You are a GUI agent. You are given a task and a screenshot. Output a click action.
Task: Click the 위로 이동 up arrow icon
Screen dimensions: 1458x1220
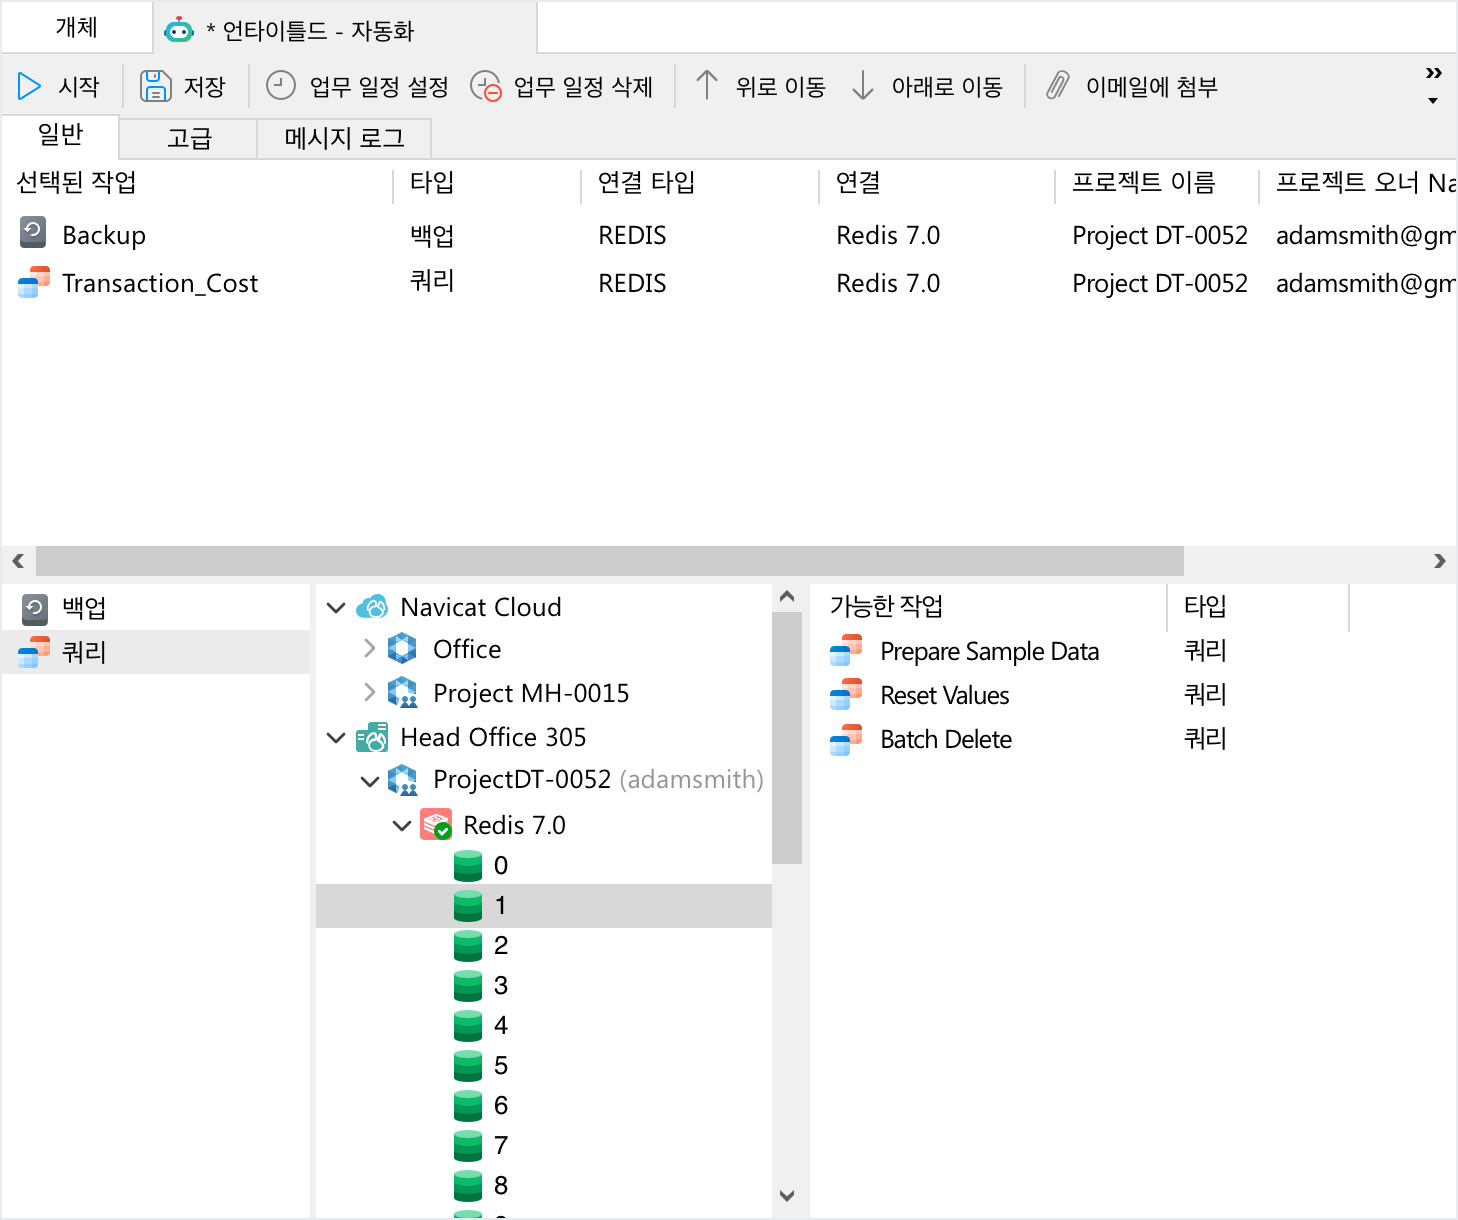coord(707,86)
